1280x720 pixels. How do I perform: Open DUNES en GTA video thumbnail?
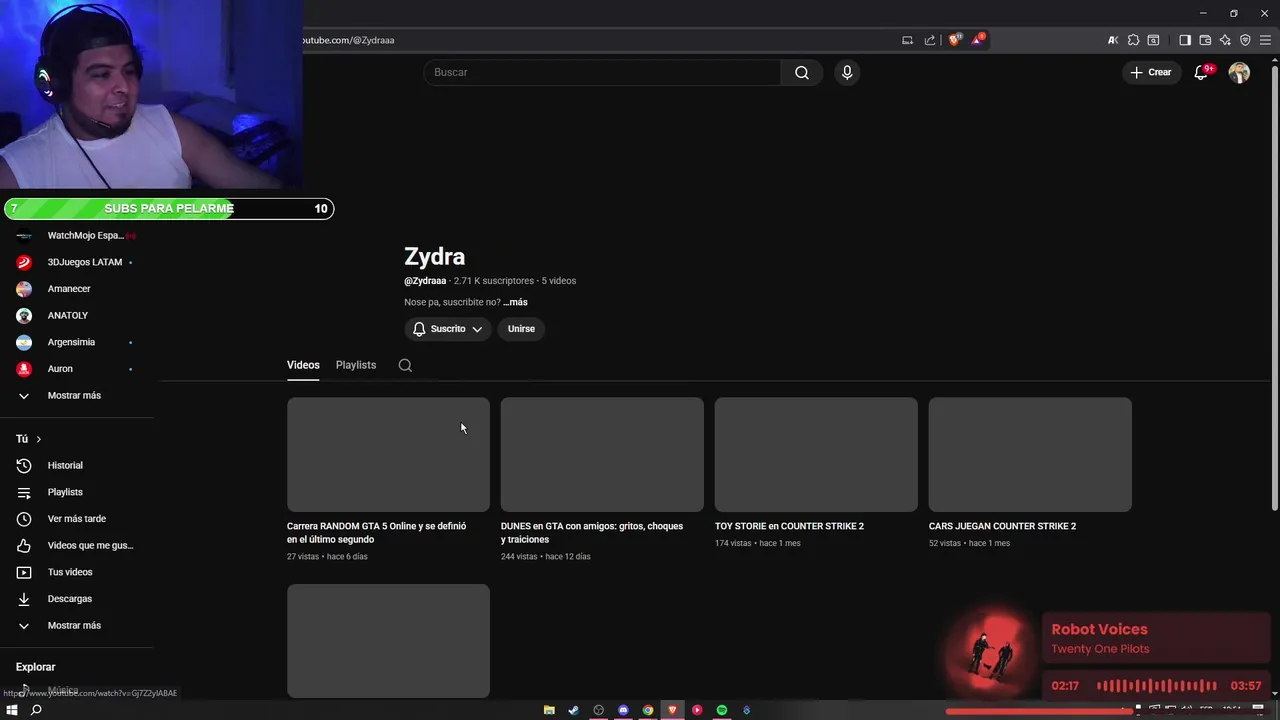tap(602, 455)
